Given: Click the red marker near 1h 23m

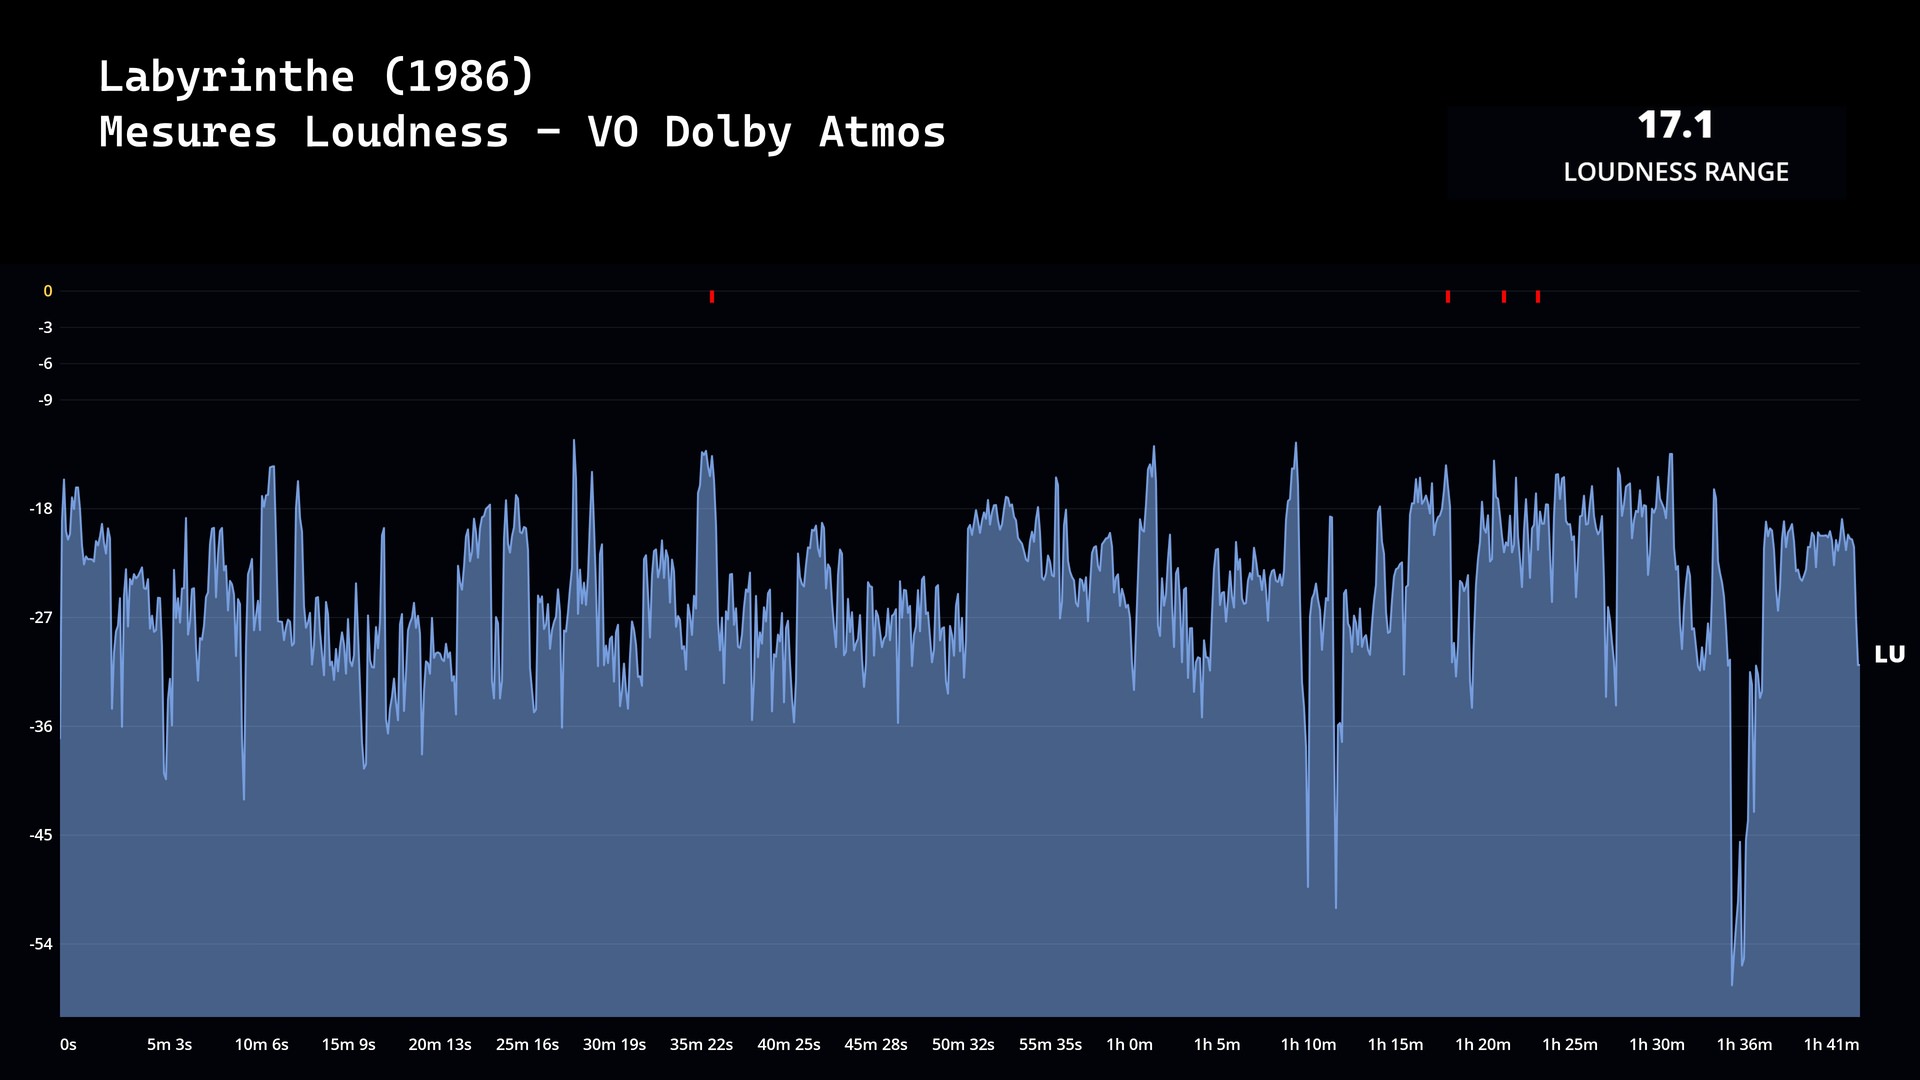Looking at the screenshot, I should coord(1538,297).
